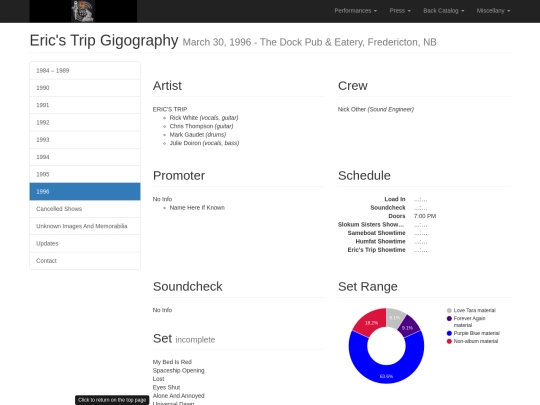Open the 1995 year entry
The image size is (540, 405).
(x=85, y=174)
